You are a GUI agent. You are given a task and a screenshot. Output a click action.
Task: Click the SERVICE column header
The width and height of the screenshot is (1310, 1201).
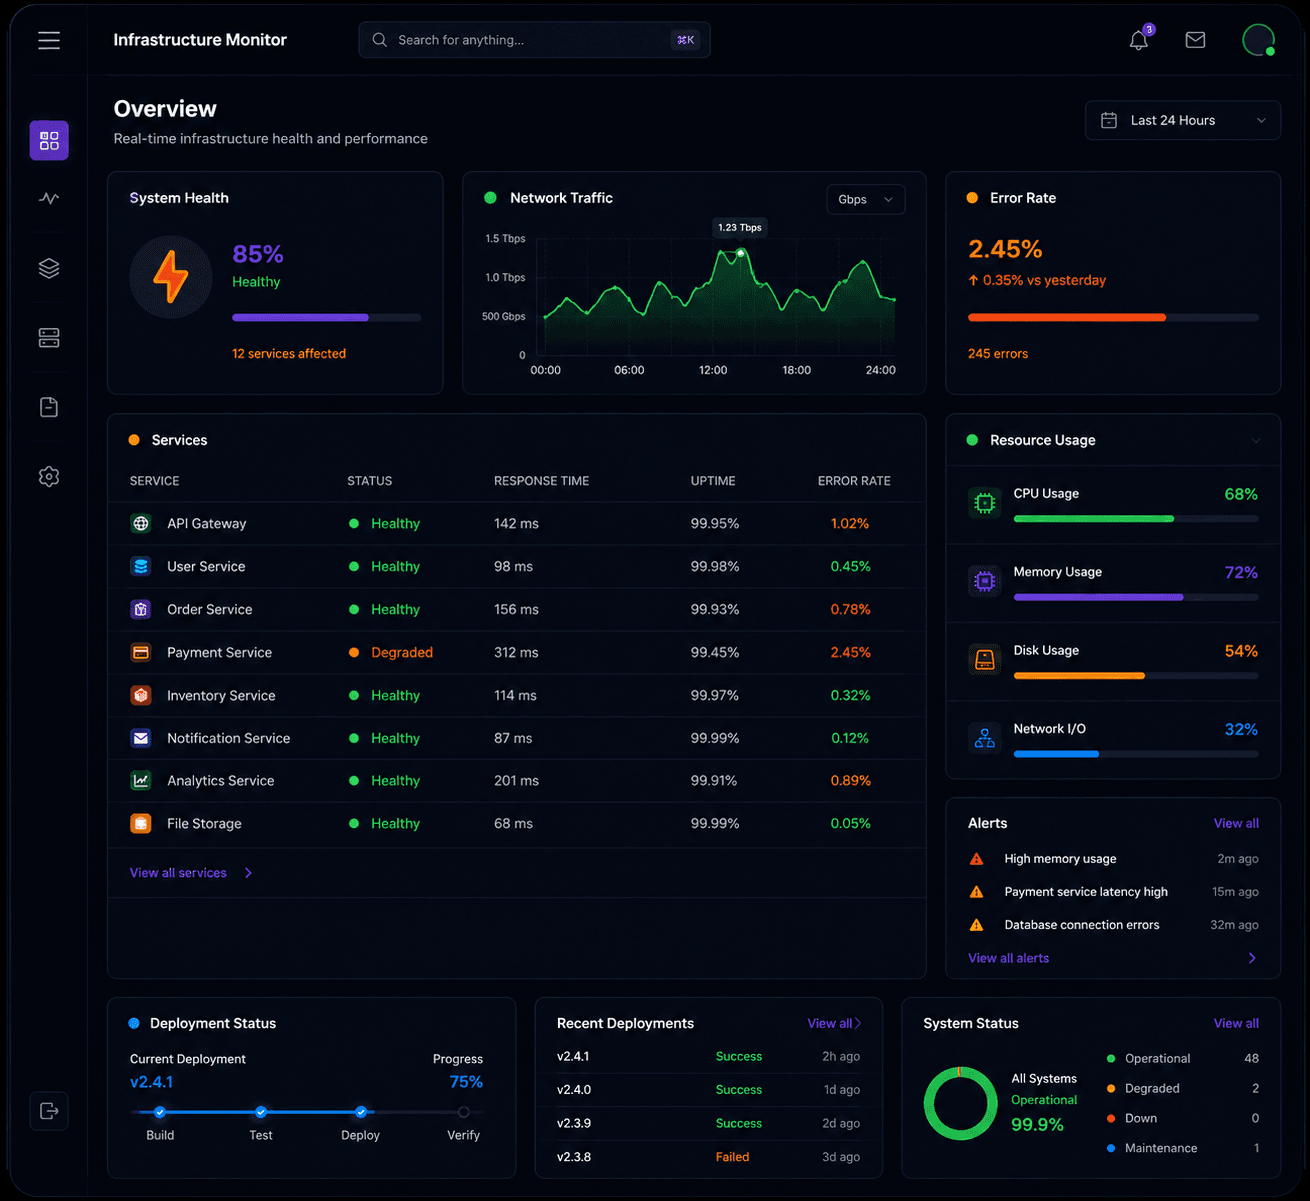(x=155, y=481)
